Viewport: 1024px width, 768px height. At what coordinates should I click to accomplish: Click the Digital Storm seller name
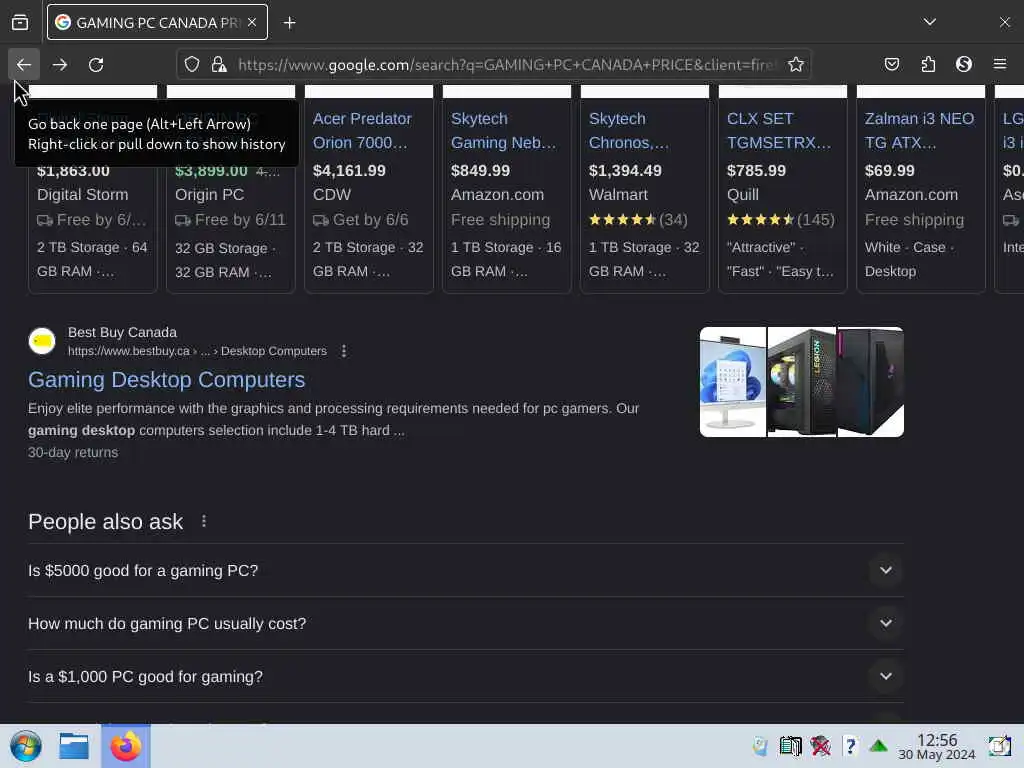coord(82,195)
